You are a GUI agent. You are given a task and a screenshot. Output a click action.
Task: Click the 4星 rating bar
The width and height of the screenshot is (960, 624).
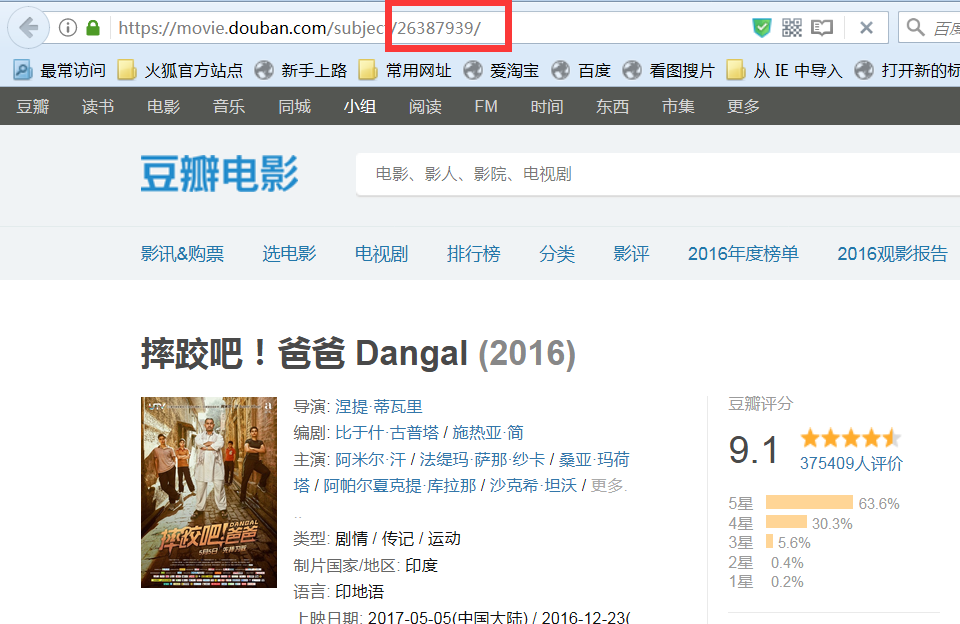click(786, 522)
